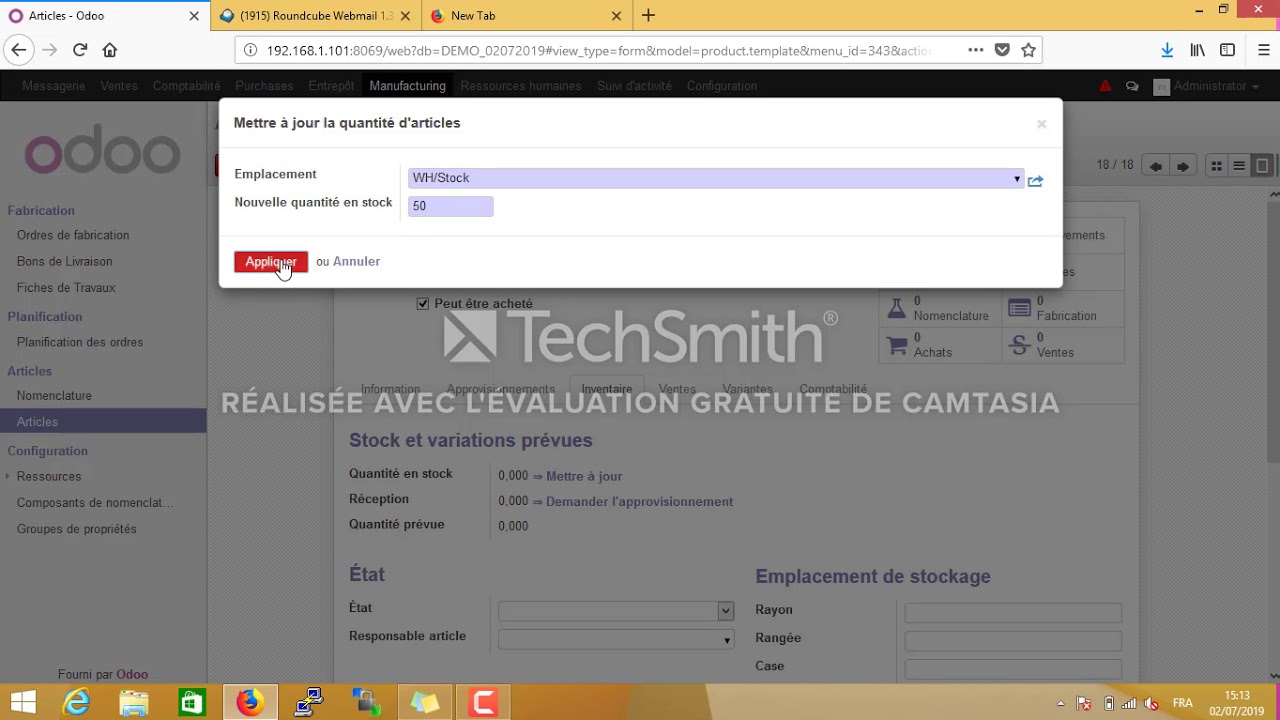The height and width of the screenshot is (720, 1280).
Task: Toggle Firefox sidebar icon
Action: [x=1227, y=50]
